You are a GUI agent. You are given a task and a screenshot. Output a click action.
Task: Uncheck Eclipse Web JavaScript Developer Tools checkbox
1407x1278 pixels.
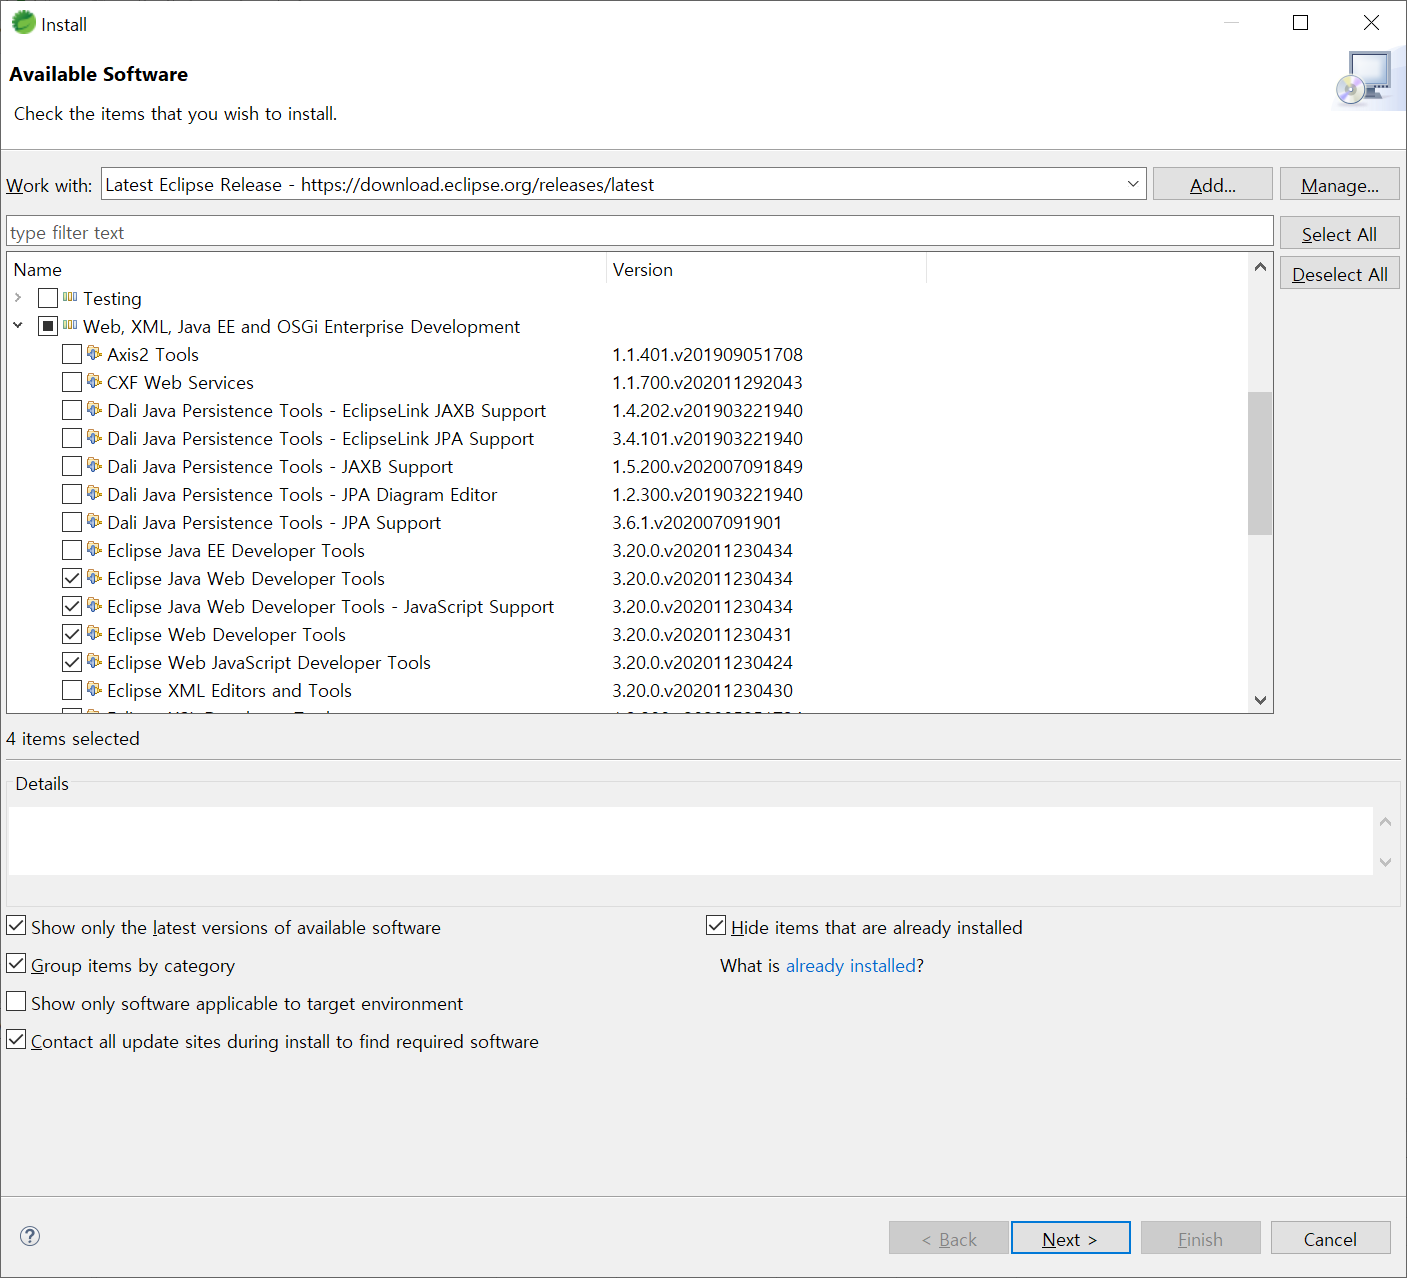(72, 662)
